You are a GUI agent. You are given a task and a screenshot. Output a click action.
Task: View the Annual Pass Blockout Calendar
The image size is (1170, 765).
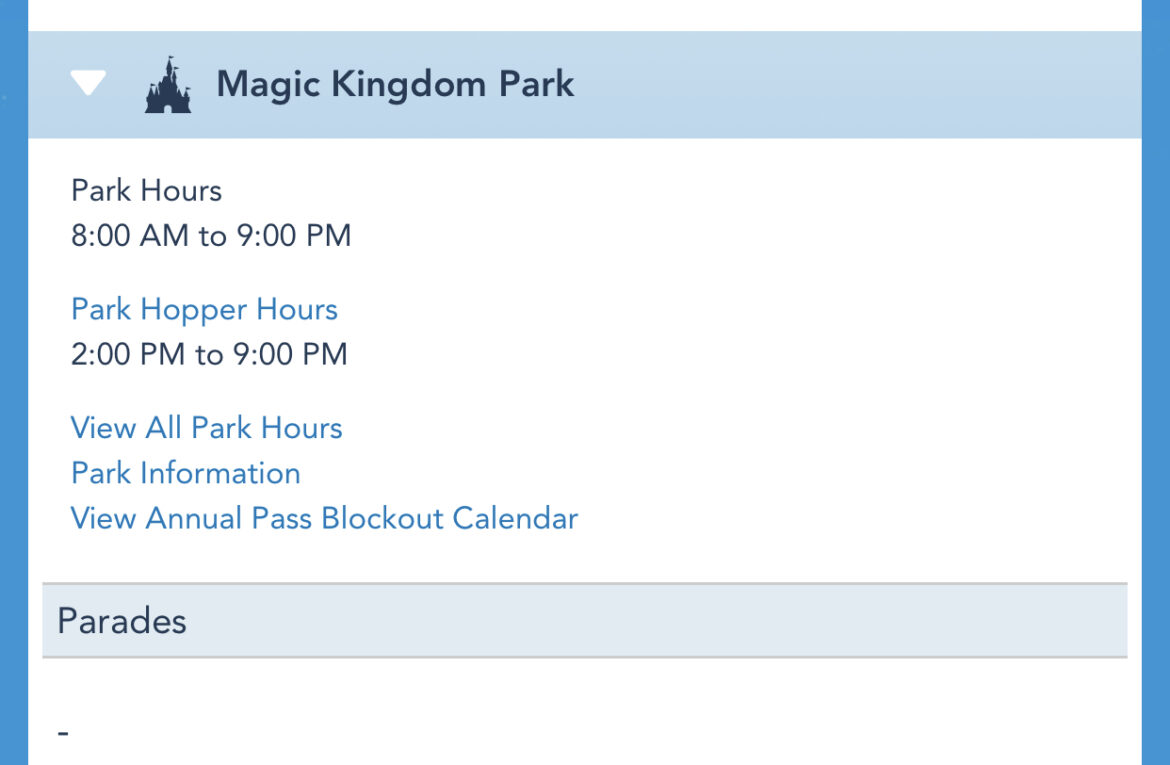[x=323, y=518]
